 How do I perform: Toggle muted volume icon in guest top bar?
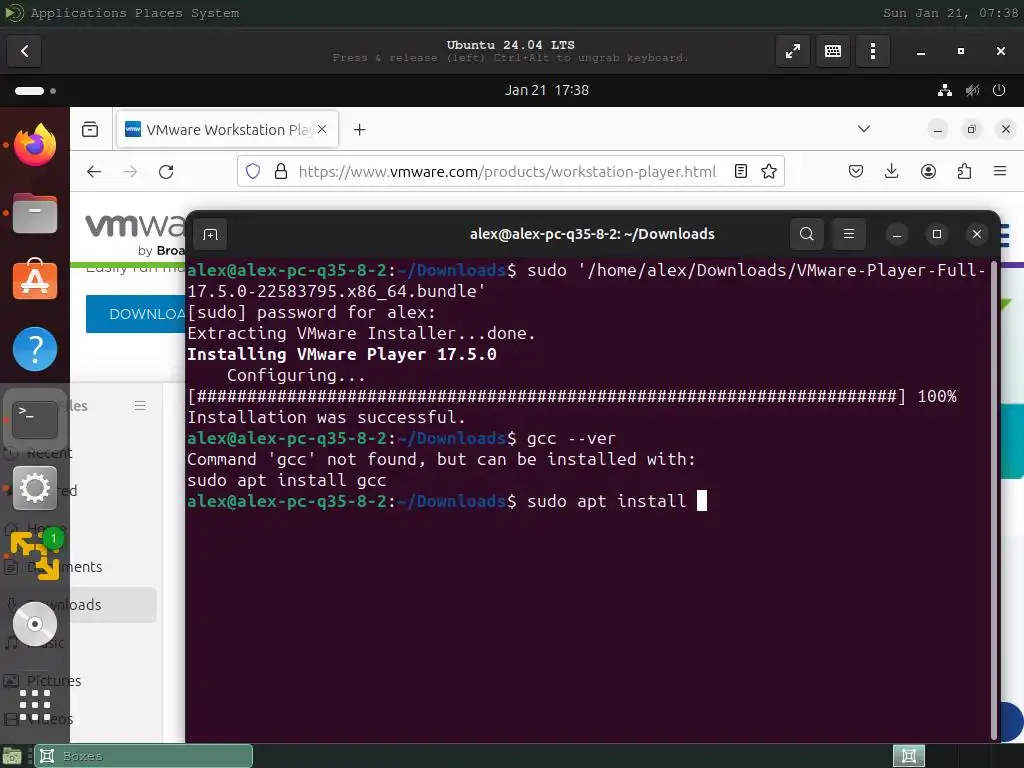[972, 90]
